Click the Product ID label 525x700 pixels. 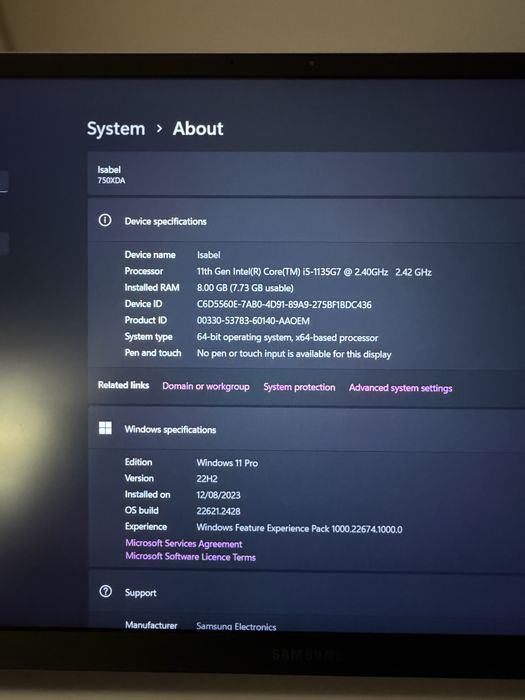pos(146,320)
